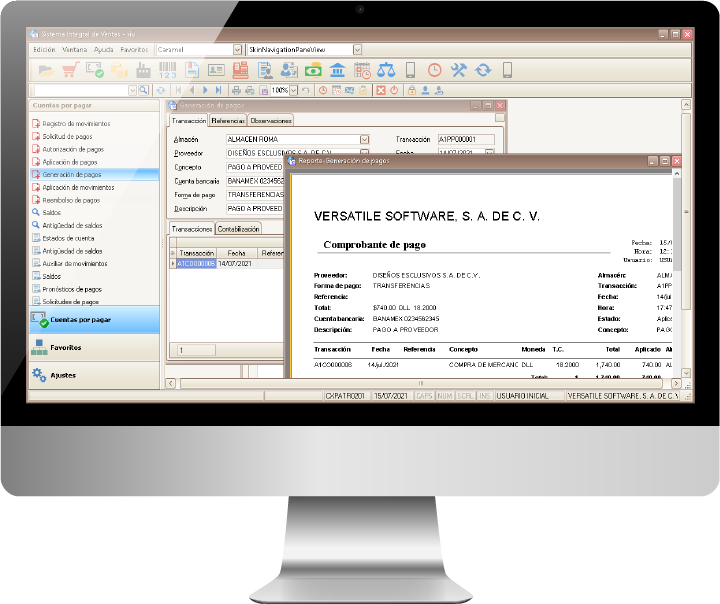The width and height of the screenshot is (720, 604).
Task: Open the blue bank building icon
Action: click(x=338, y=70)
